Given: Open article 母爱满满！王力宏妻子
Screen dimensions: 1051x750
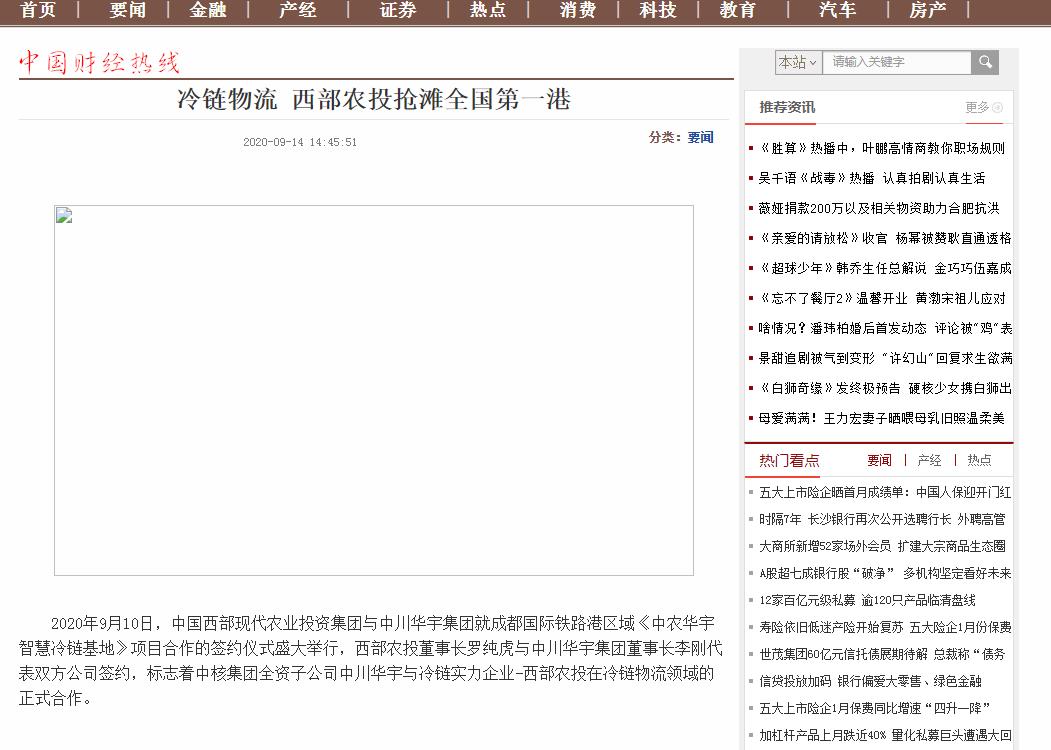Looking at the screenshot, I should coord(881,418).
